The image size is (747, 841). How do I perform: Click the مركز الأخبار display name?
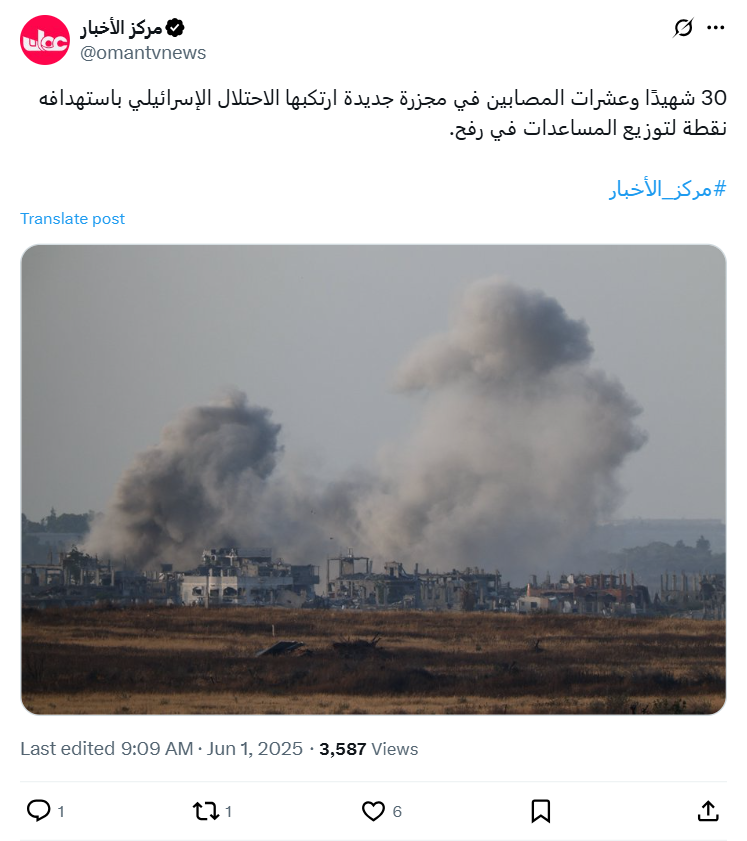121,28
